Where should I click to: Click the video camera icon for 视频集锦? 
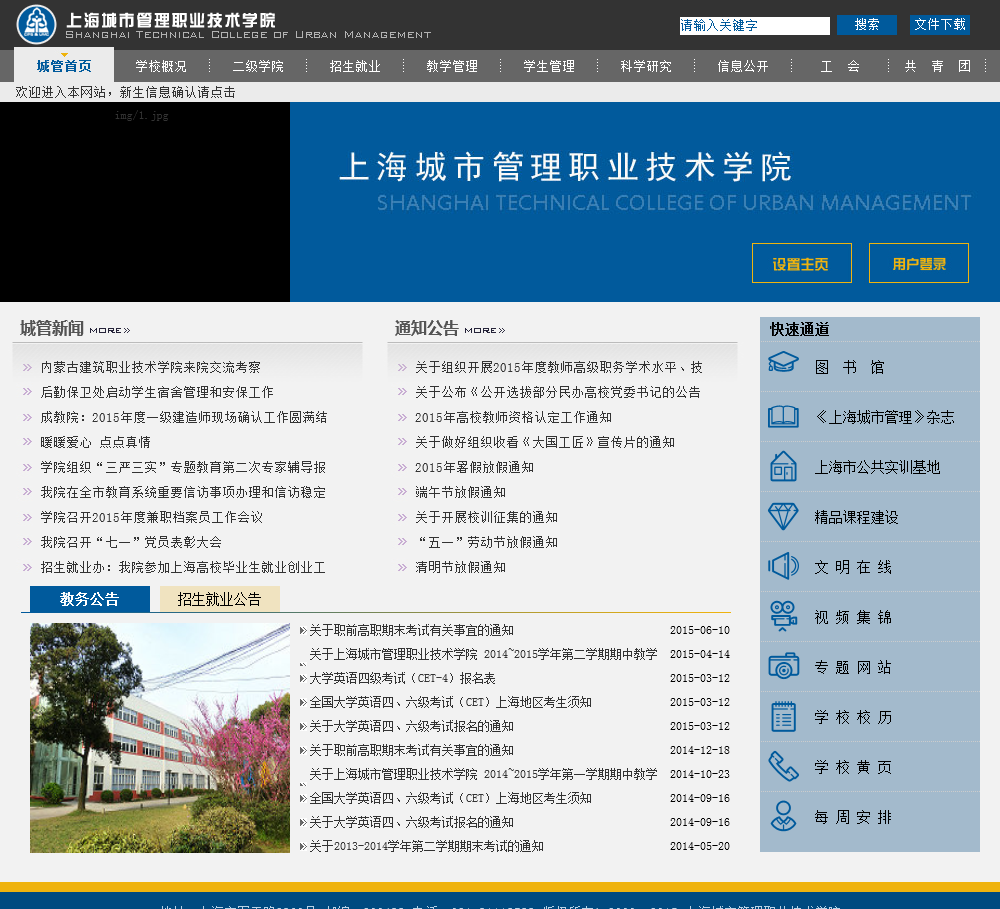click(x=783, y=616)
